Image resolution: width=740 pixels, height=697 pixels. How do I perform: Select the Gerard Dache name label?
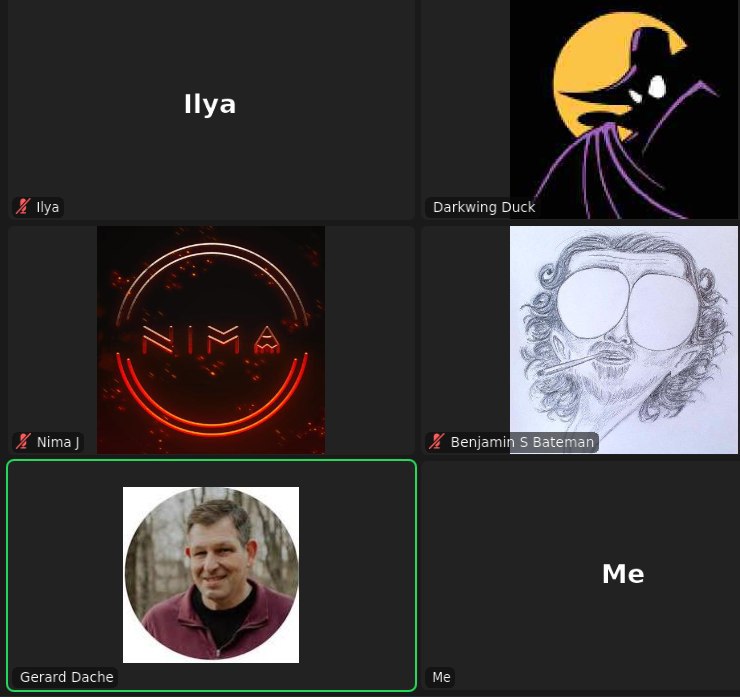66,677
